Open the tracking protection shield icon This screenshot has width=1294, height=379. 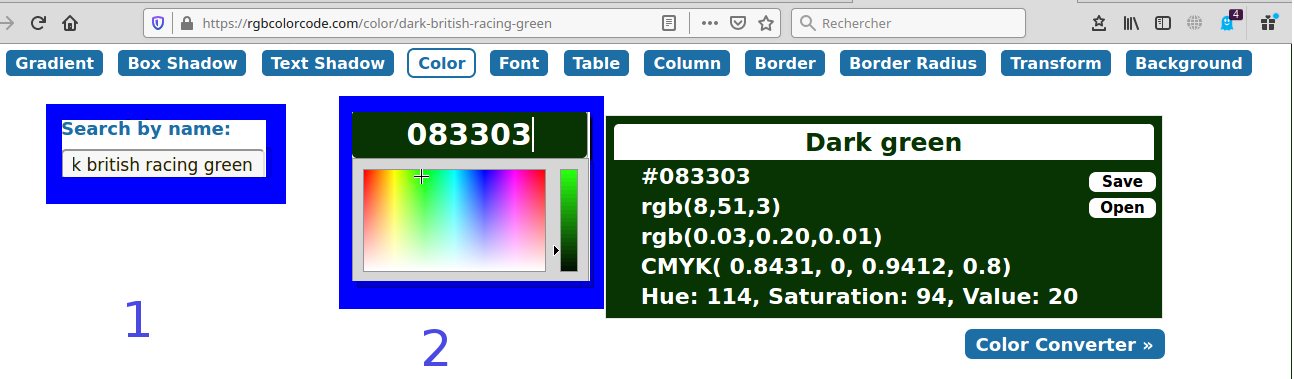158,22
